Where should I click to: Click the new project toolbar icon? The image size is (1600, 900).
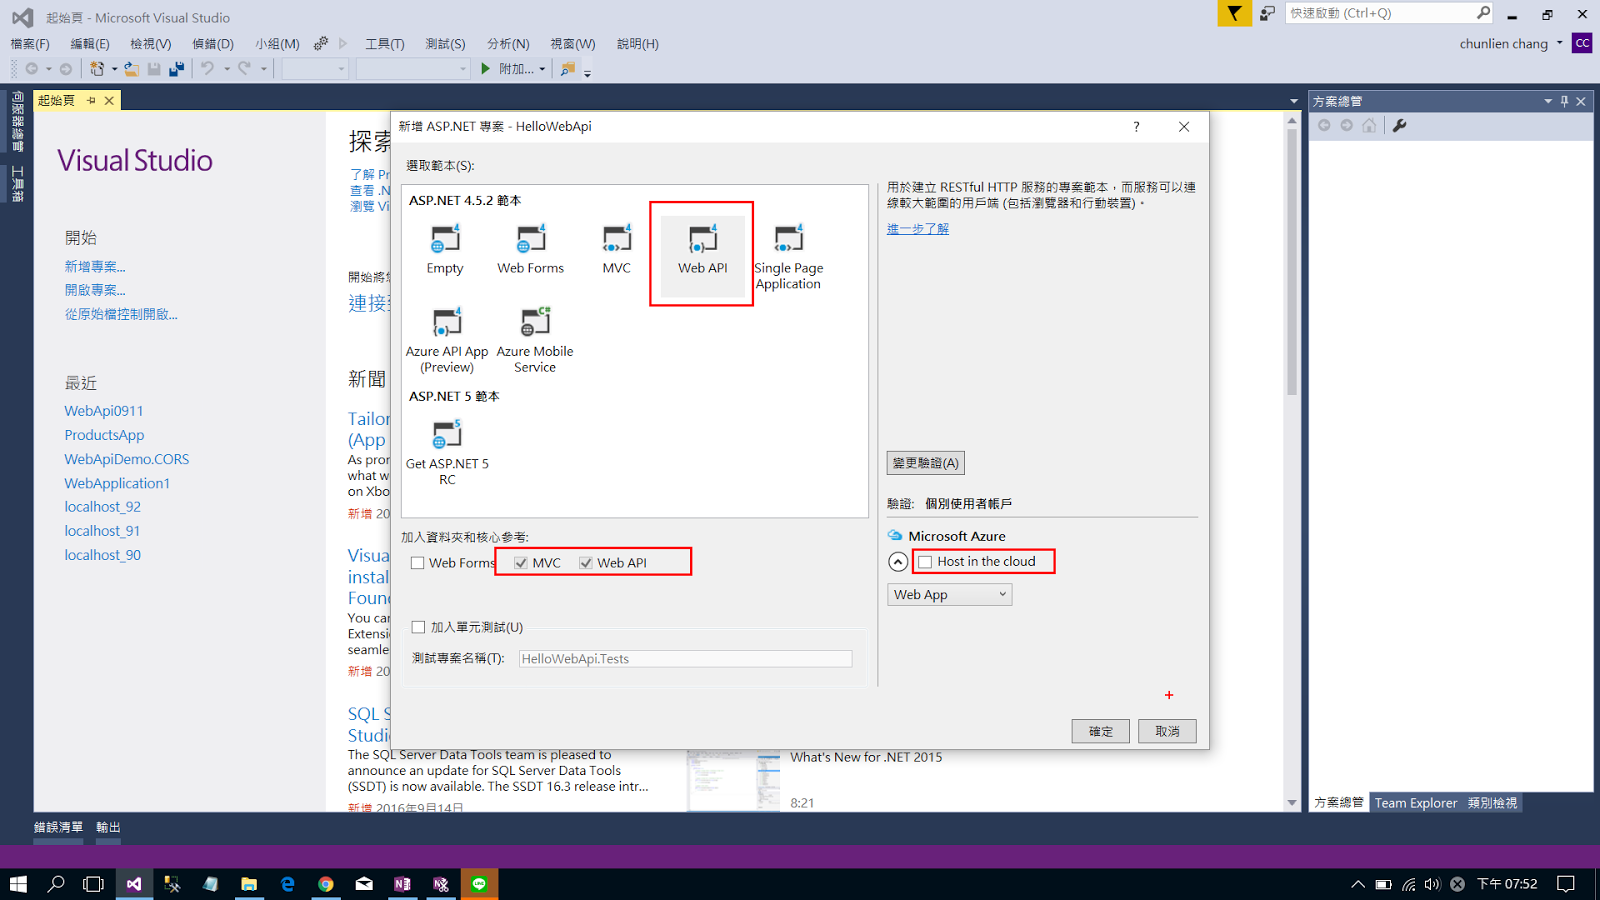97,68
